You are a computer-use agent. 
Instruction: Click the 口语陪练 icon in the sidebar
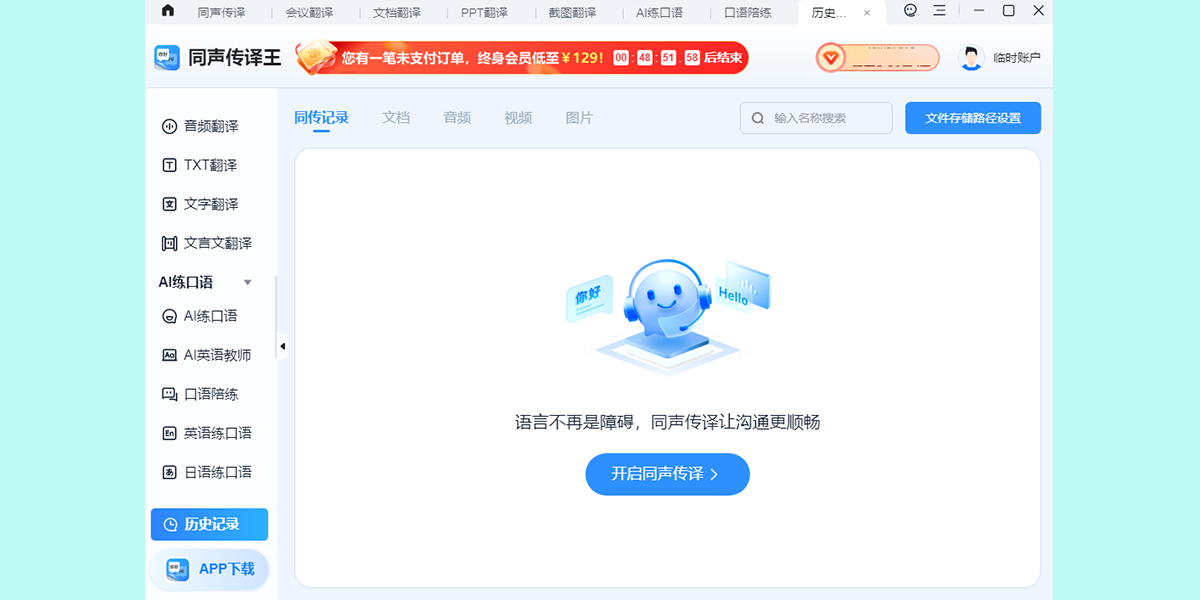(169, 395)
